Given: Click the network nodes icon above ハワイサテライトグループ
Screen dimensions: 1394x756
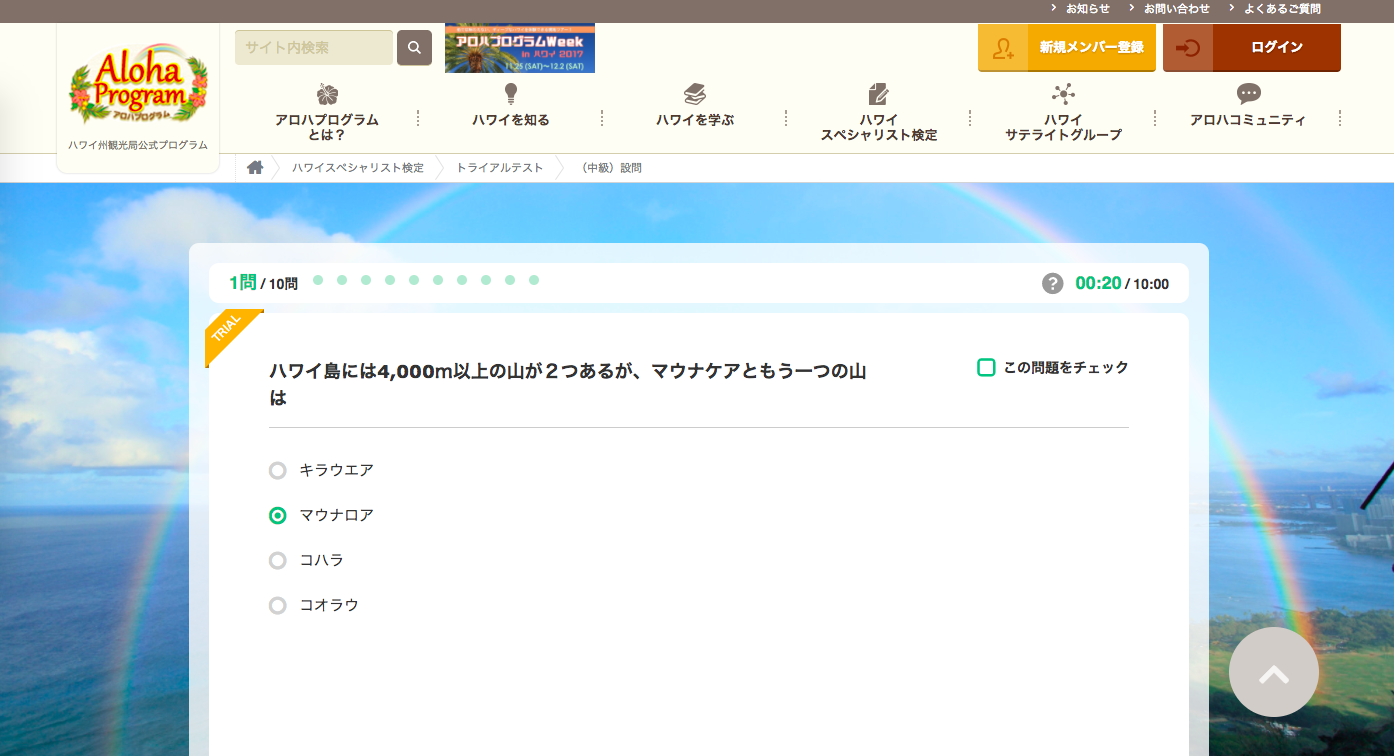Looking at the screenshot, I should click(x=1063, y=94).
